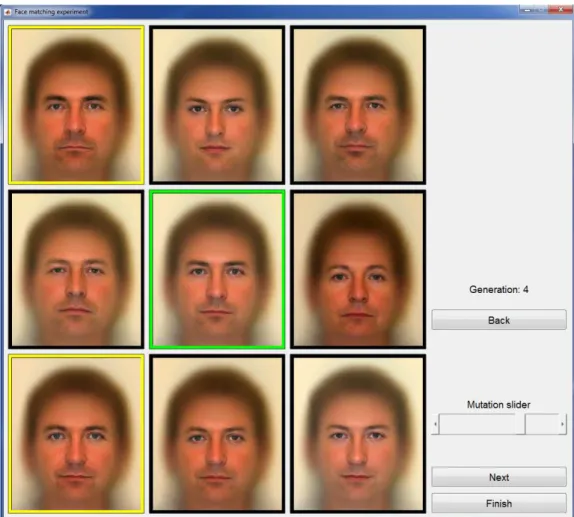The width and height of the screenshot is (574, 517).
Task: Select the middle-row right face image
Action: 358,269
